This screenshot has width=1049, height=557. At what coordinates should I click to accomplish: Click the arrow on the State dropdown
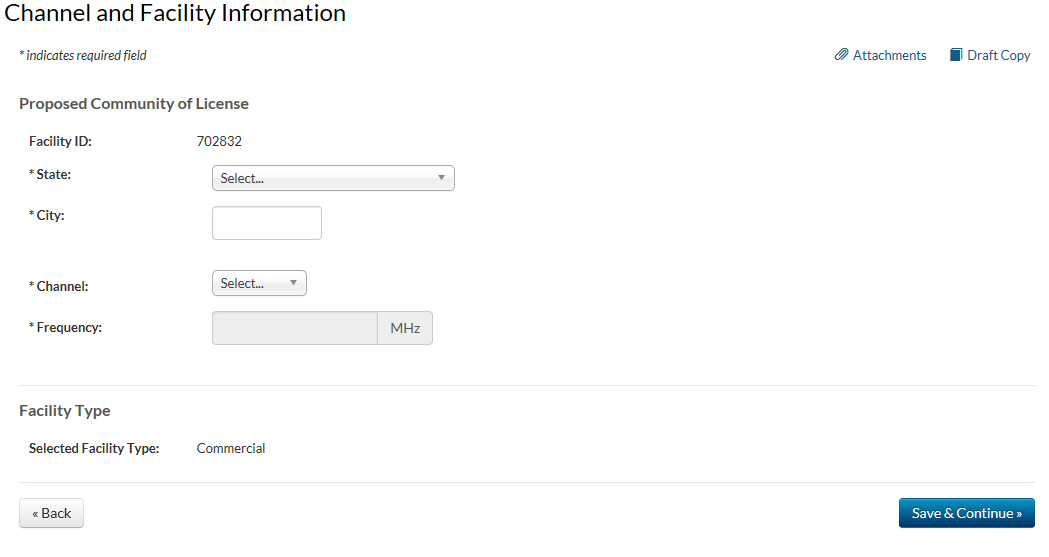click(x=441, y=178)
